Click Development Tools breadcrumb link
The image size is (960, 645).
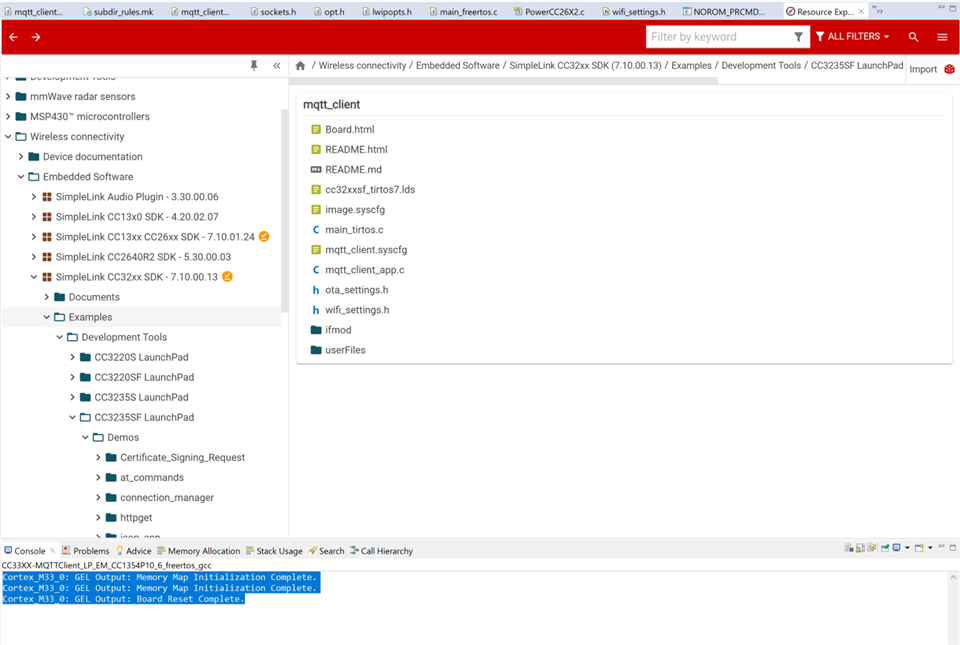tap(761, 65)
